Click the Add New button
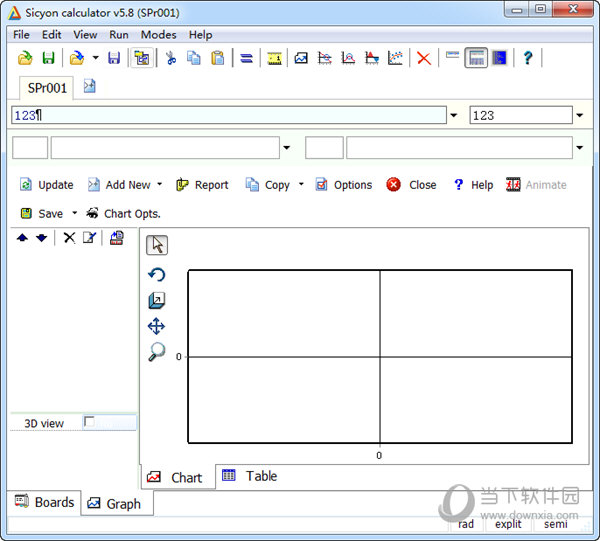Viewport: 600px width, 541px height. (120, 185)
